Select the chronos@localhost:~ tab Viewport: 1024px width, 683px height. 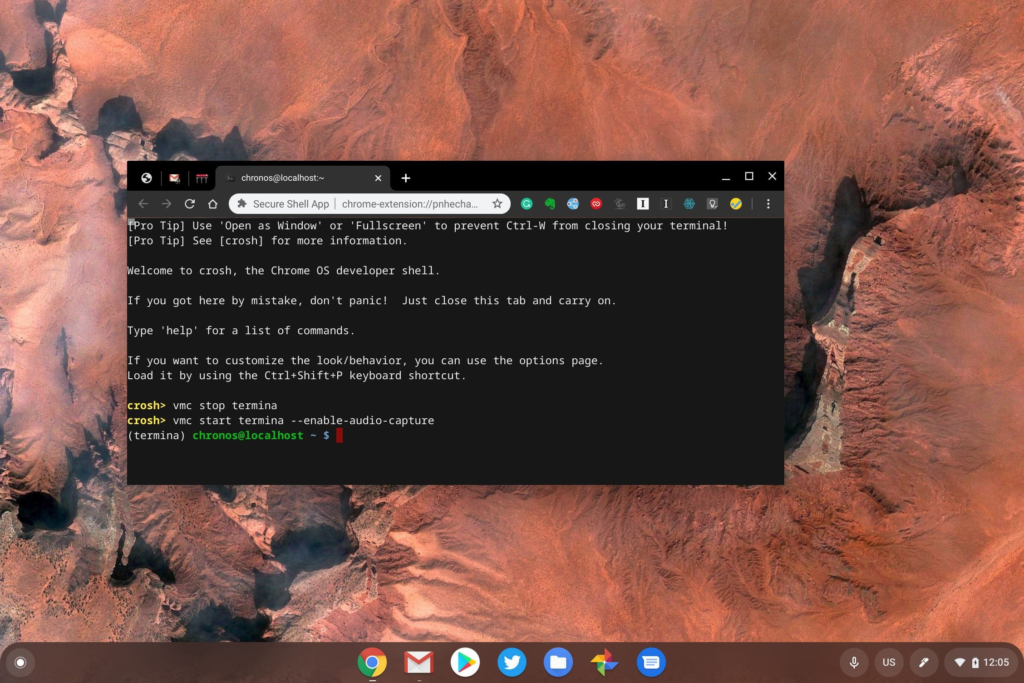[x=302, y=178]
